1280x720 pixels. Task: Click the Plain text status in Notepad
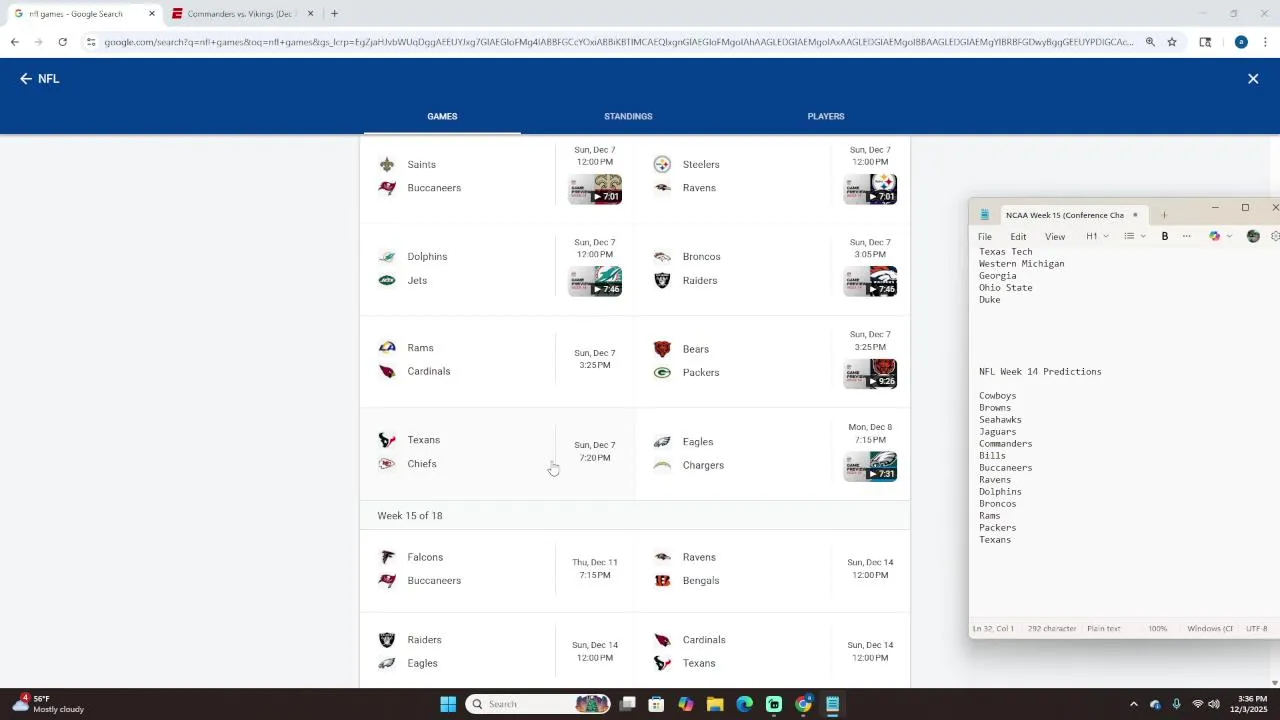pyautogui.click(x=1104, y=629)
